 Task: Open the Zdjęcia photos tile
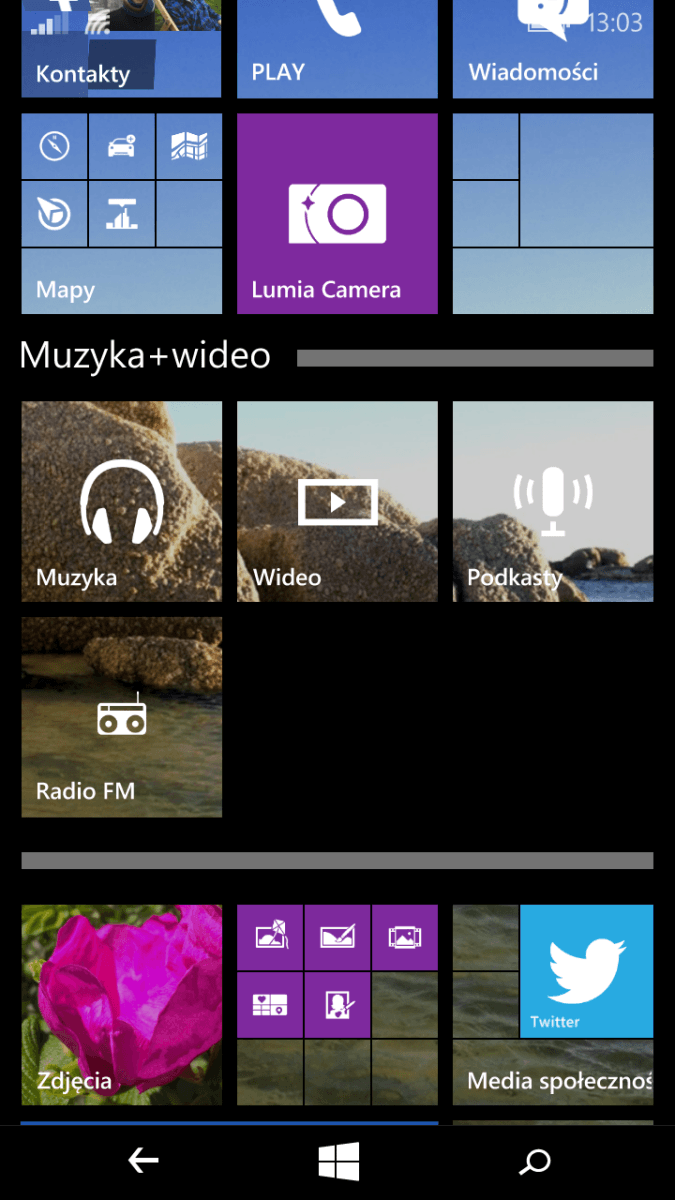121,1005
